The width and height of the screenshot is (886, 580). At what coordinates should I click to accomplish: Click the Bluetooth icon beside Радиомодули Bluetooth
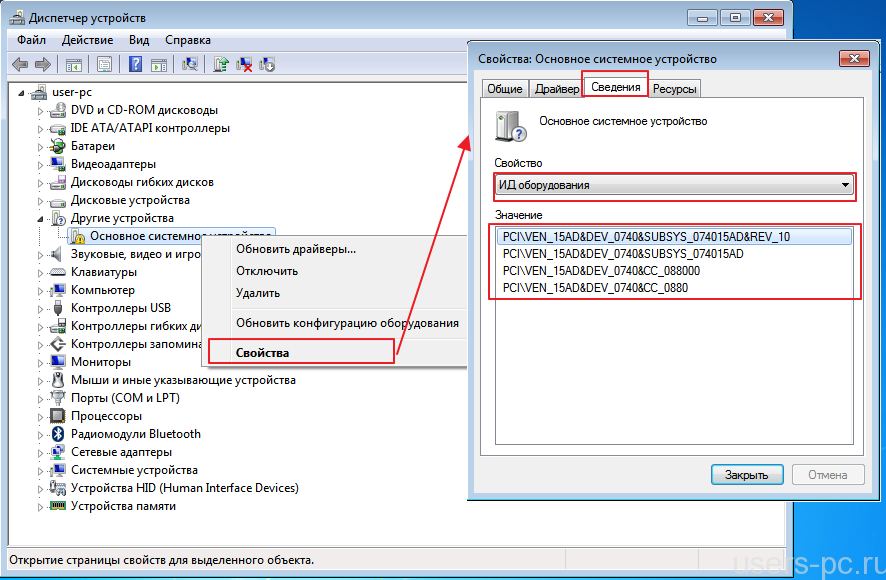[58, 434]
